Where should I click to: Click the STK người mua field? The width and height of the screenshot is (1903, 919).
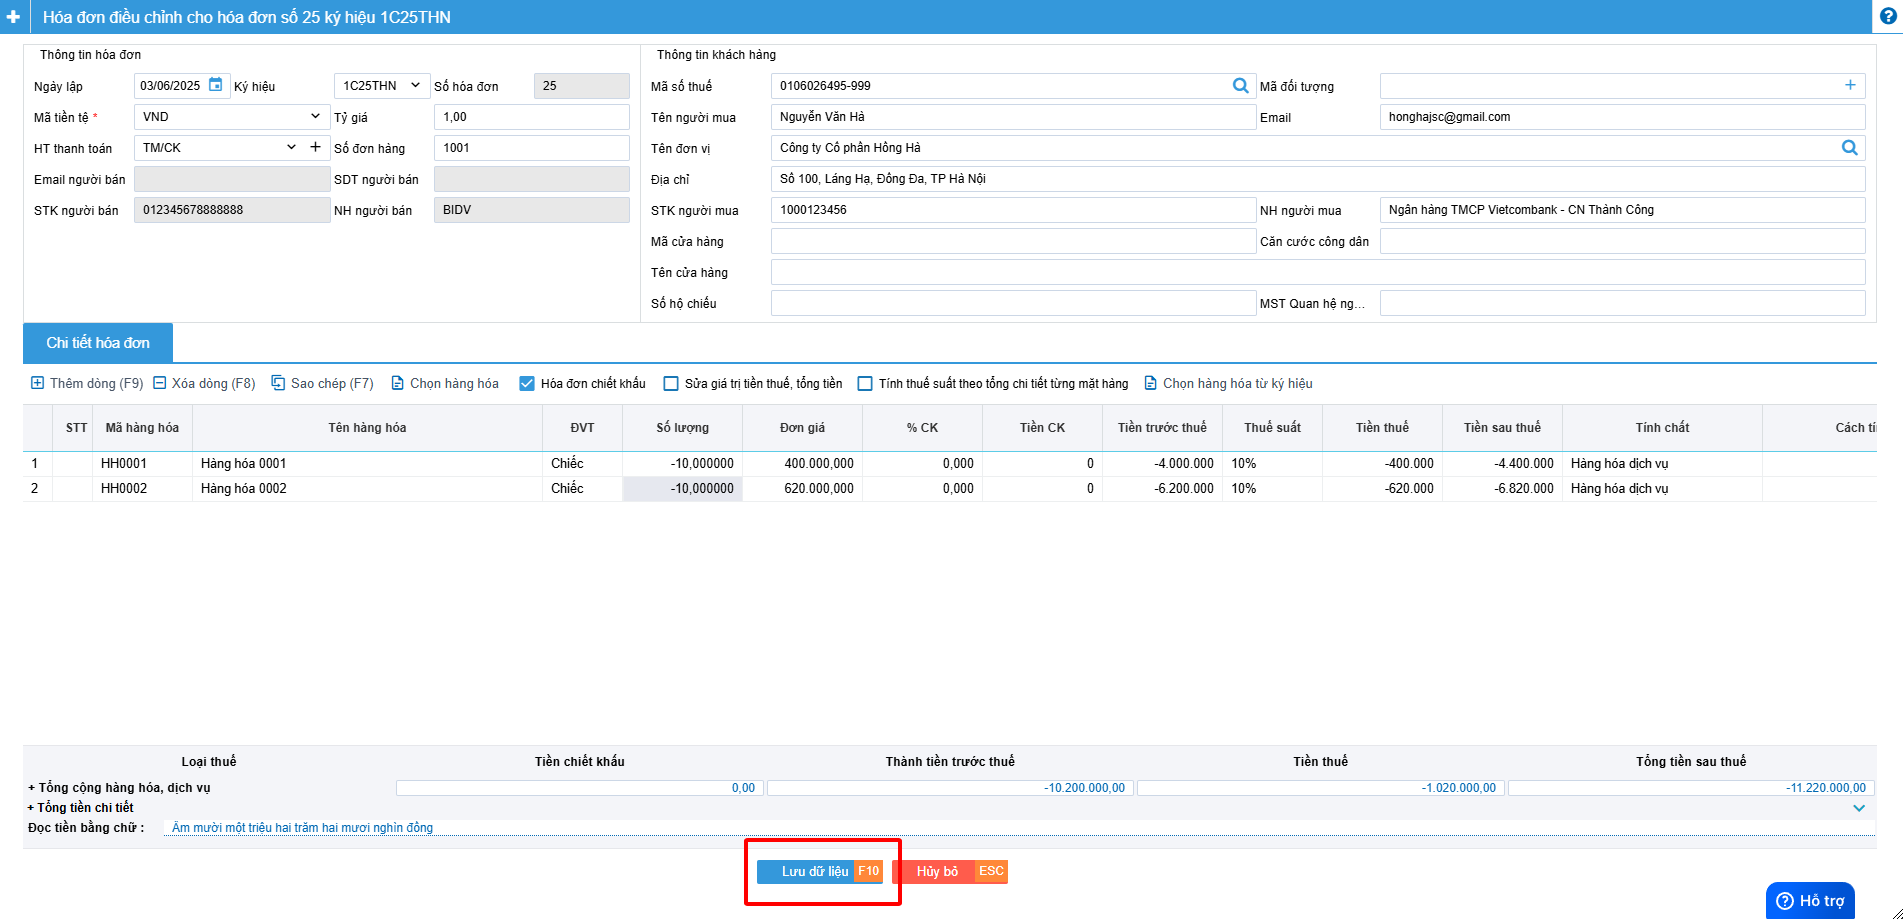click(1013, 210)
